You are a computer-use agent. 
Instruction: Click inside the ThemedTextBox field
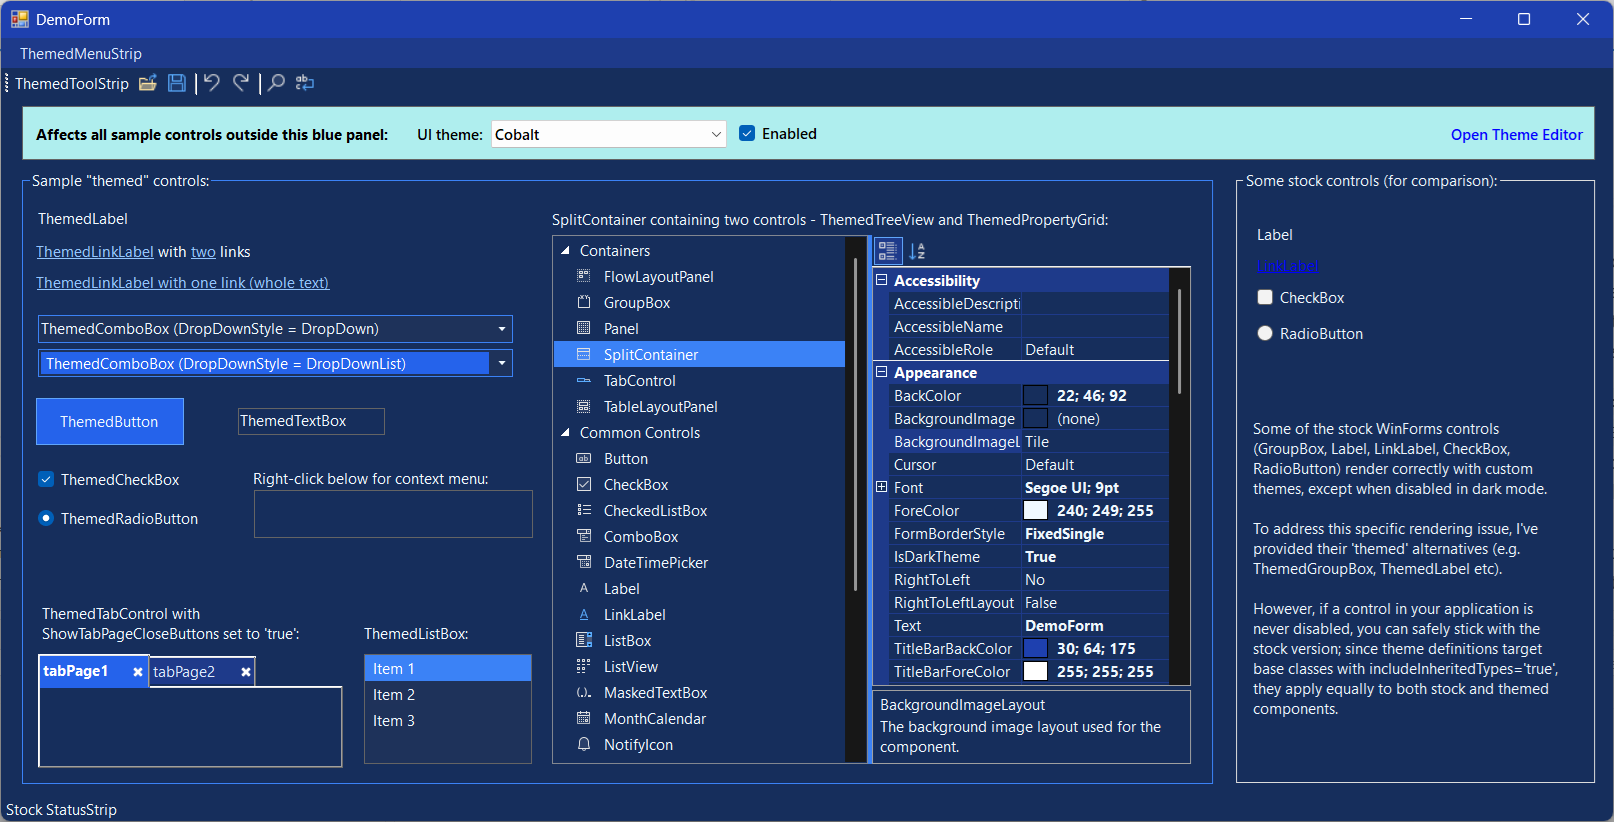pyautogui.click(x=311, y=421)
